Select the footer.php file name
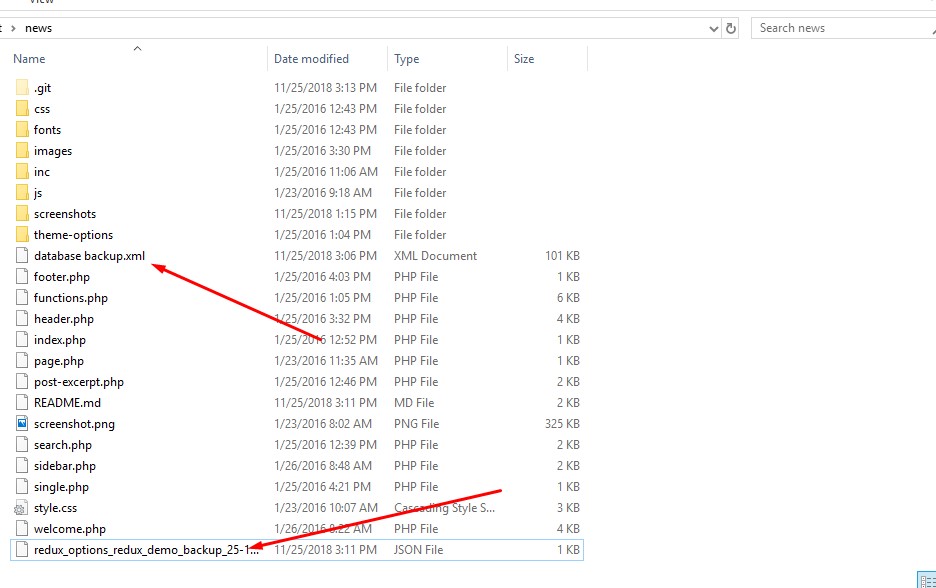The image size is (936, 588). pyautogui.click(x=61, y=277)
